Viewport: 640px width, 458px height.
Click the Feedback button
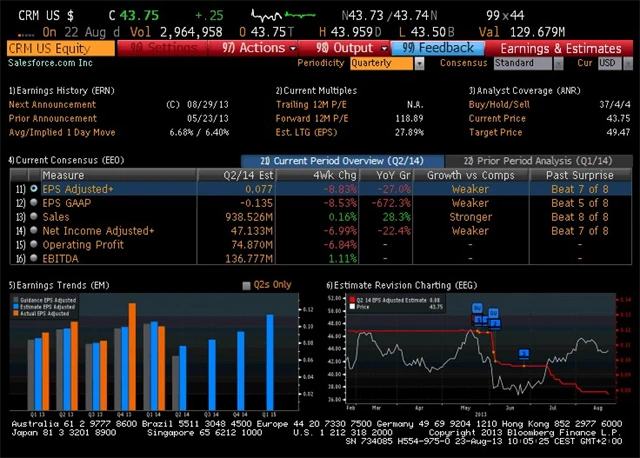coord(439,47)
